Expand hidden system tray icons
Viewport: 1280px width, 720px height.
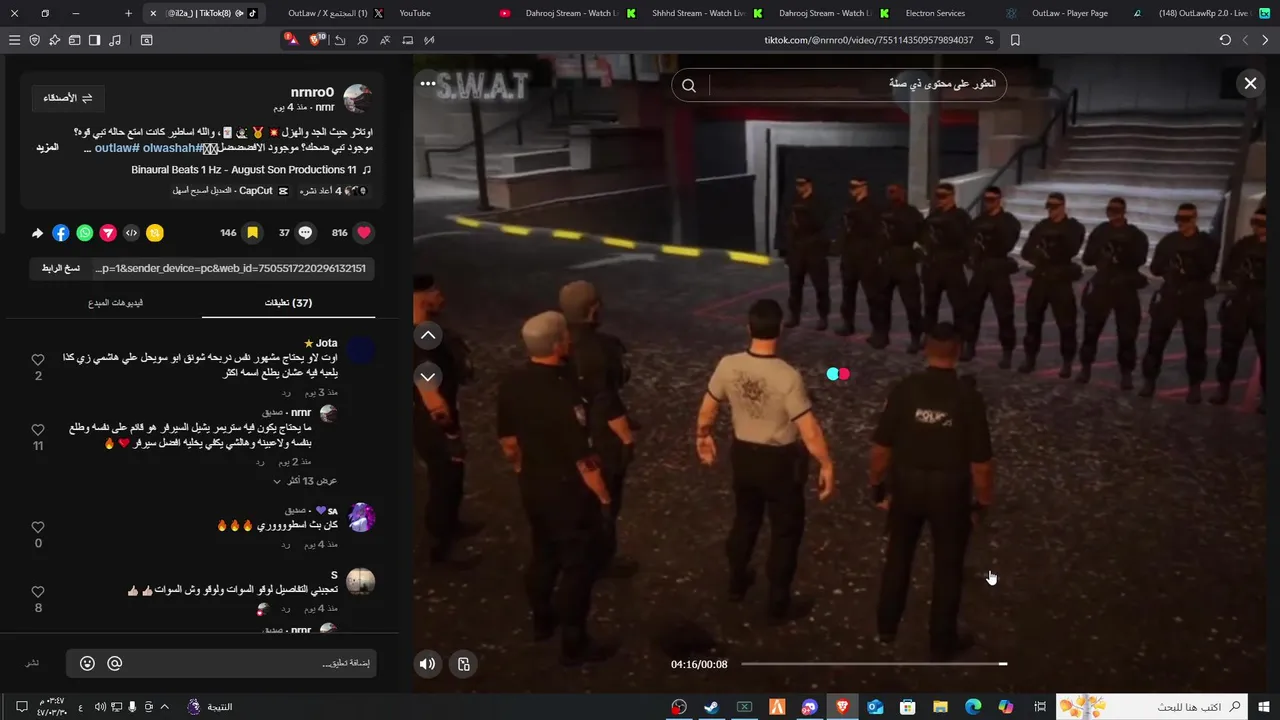[x=165, y=707]
